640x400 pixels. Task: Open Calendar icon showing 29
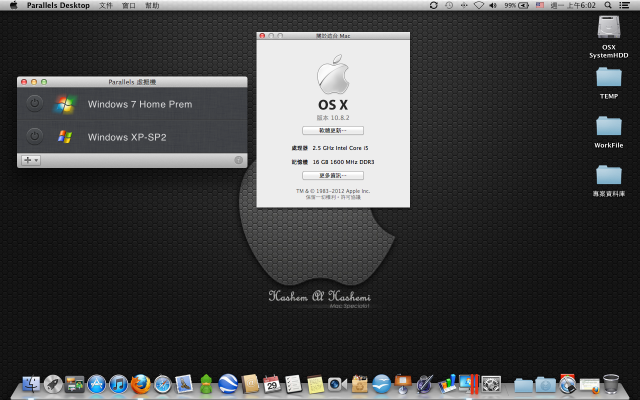tap(272, 384)
